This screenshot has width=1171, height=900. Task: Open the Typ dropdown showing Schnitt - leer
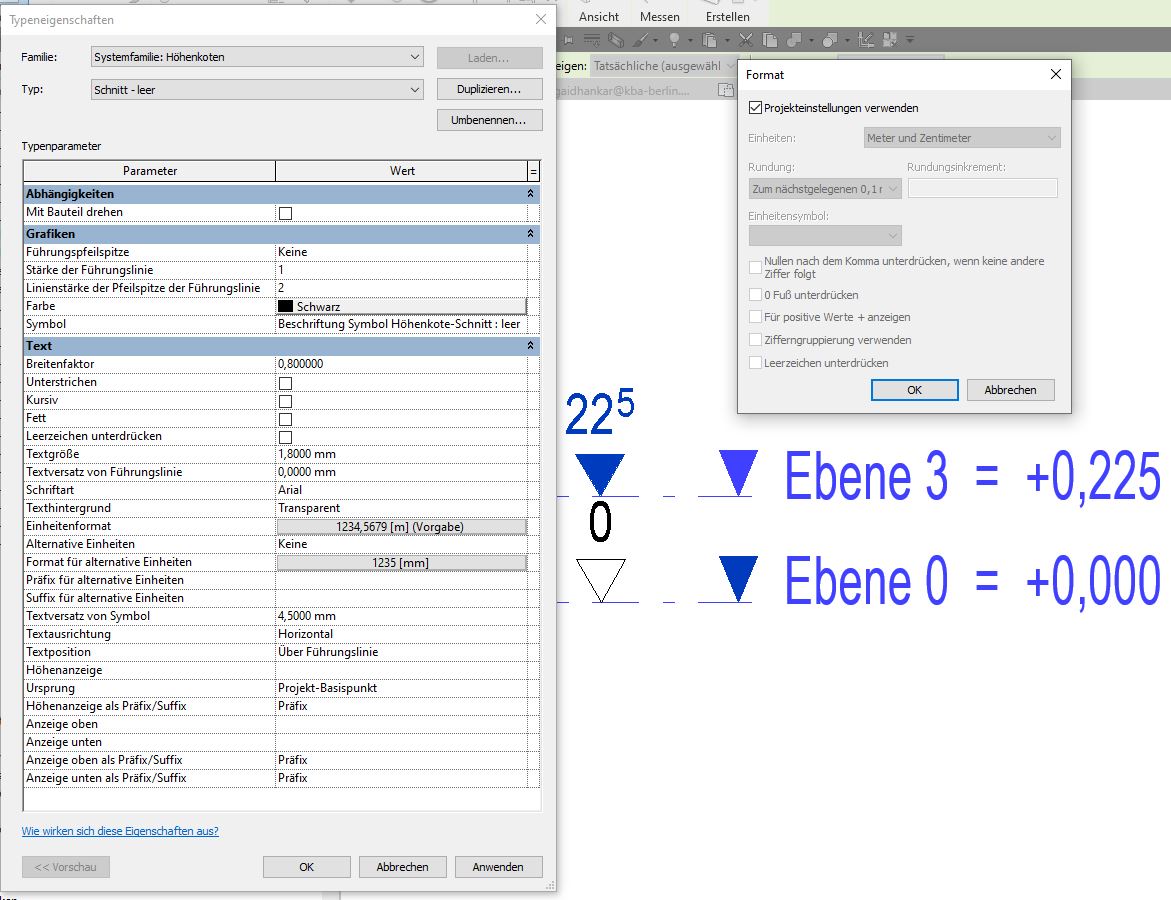pos(257,90)
